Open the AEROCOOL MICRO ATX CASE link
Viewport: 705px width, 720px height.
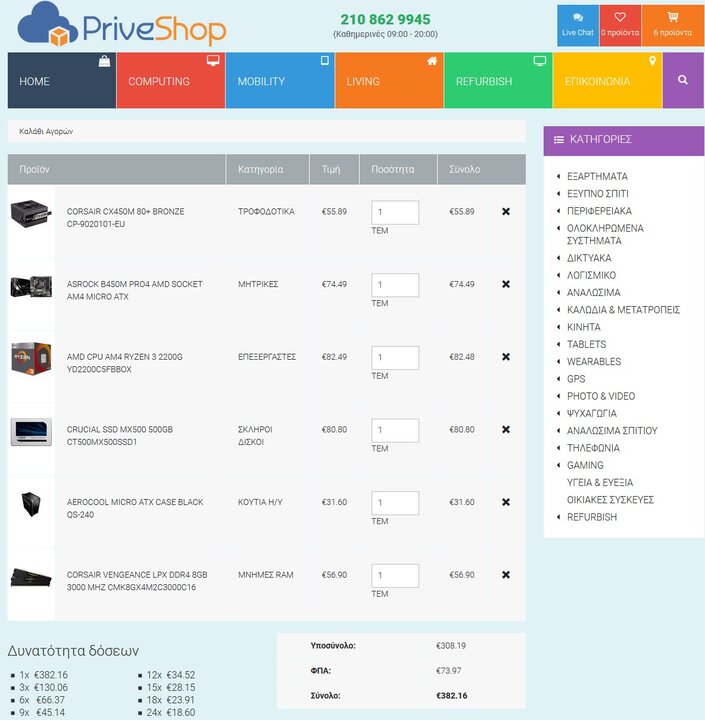coord(135,508)
